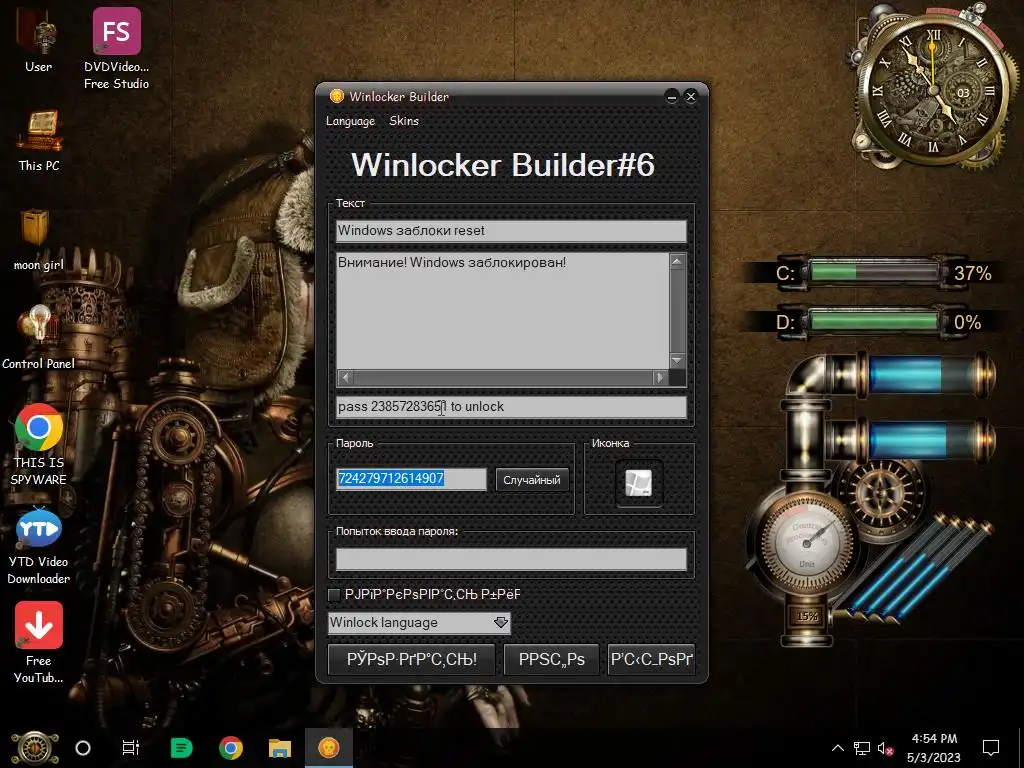Click the Попыток ввода пароля field
Image resolution: width=1024 pixels, height=768 pixels.
point(511,559)
